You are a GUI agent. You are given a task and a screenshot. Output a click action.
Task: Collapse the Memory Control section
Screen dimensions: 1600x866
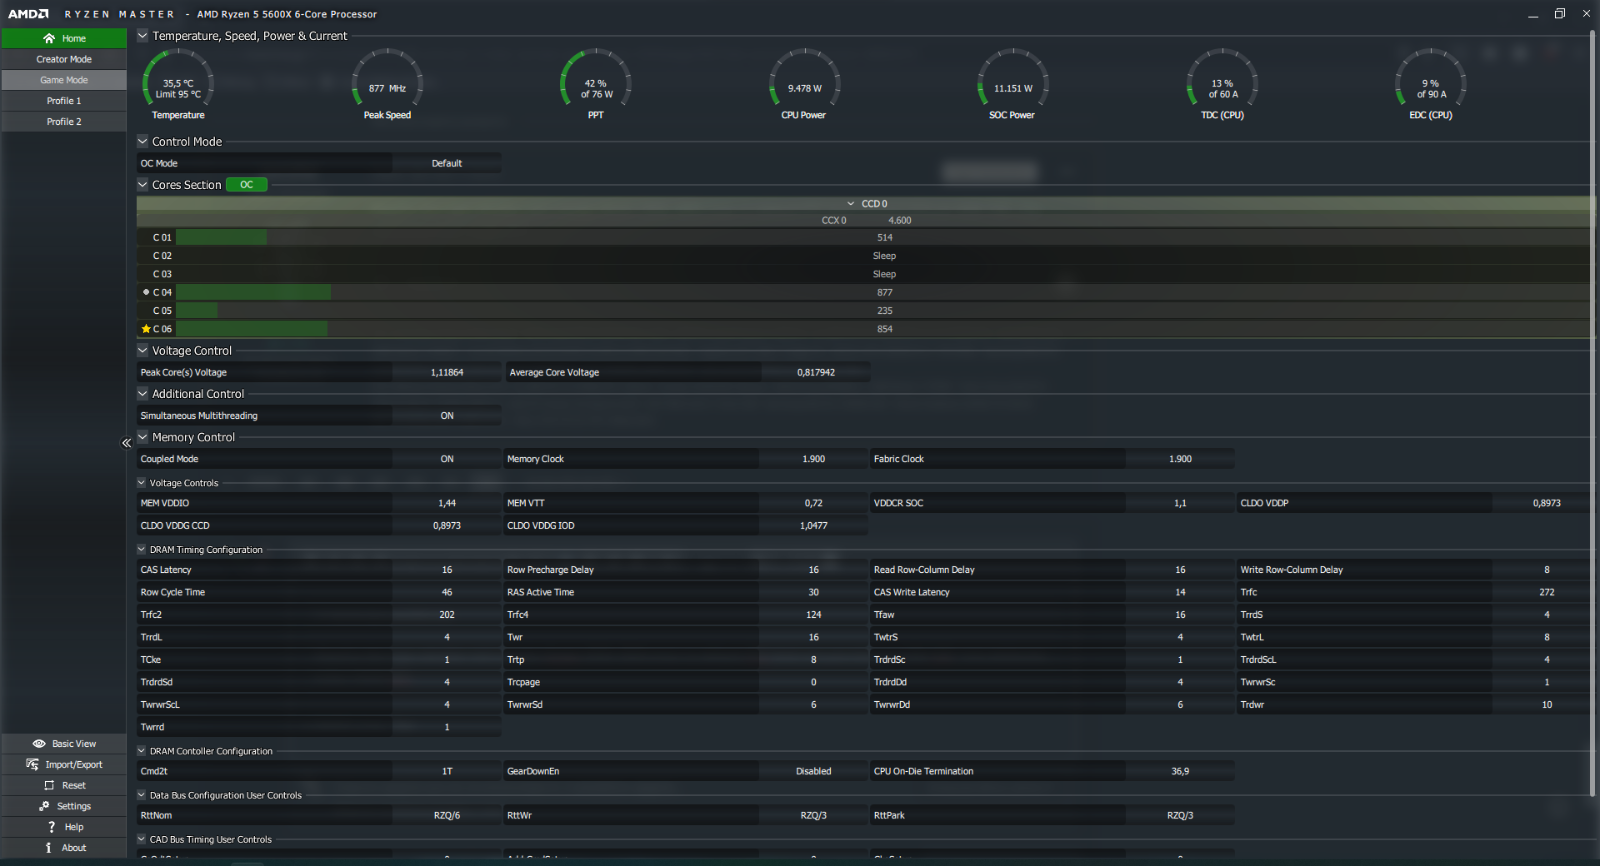[x=142, y=437]
